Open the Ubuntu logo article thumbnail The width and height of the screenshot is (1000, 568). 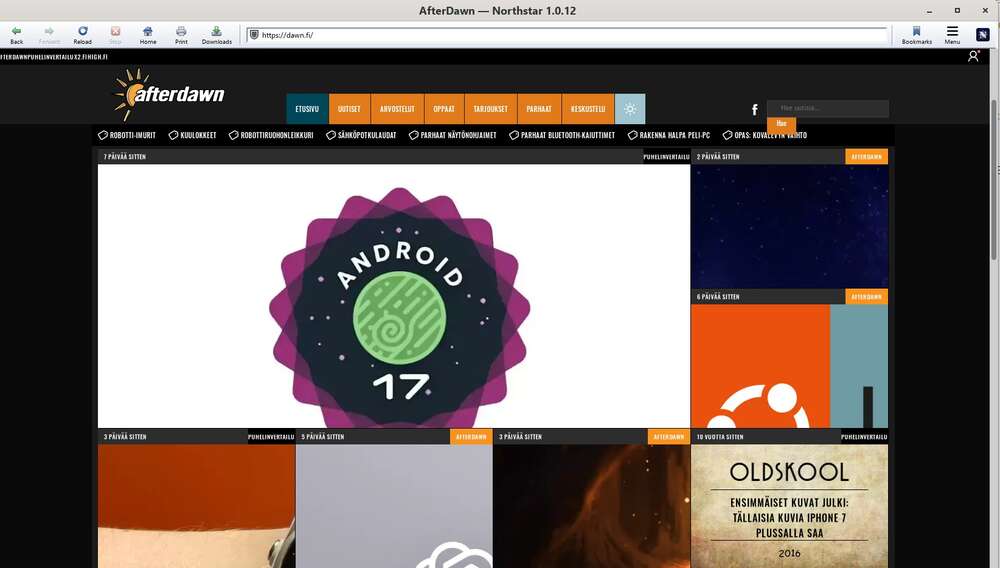(790, 366)
